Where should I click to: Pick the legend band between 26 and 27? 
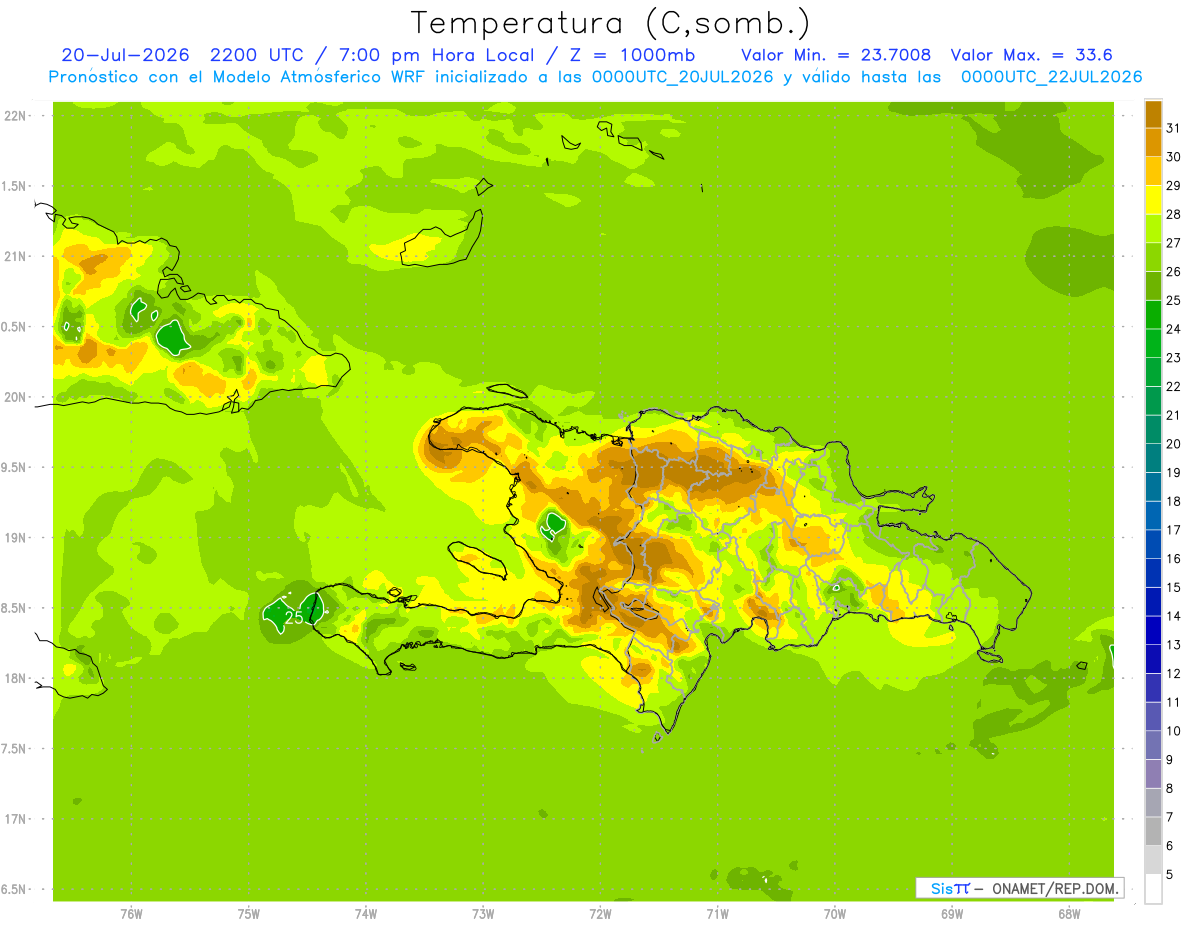1153,257
